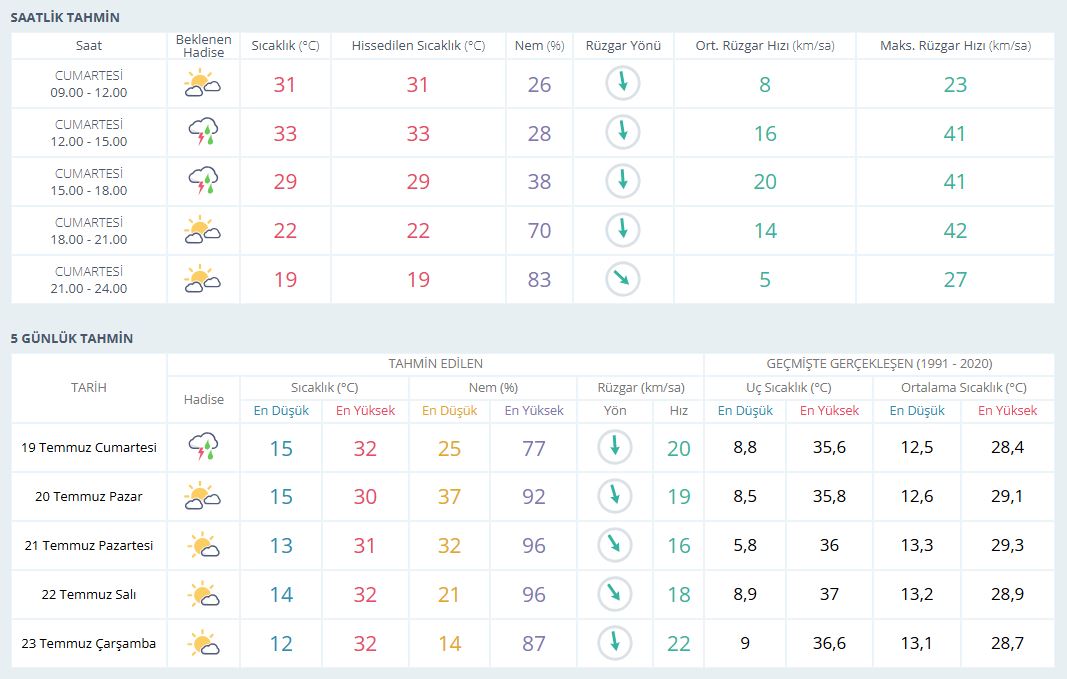The image size is (1067, 679).
Task: Click the GEÇMİŞTE GERÇEKLEŞEN (1991 - 2020) header
Action: [879, 364]
